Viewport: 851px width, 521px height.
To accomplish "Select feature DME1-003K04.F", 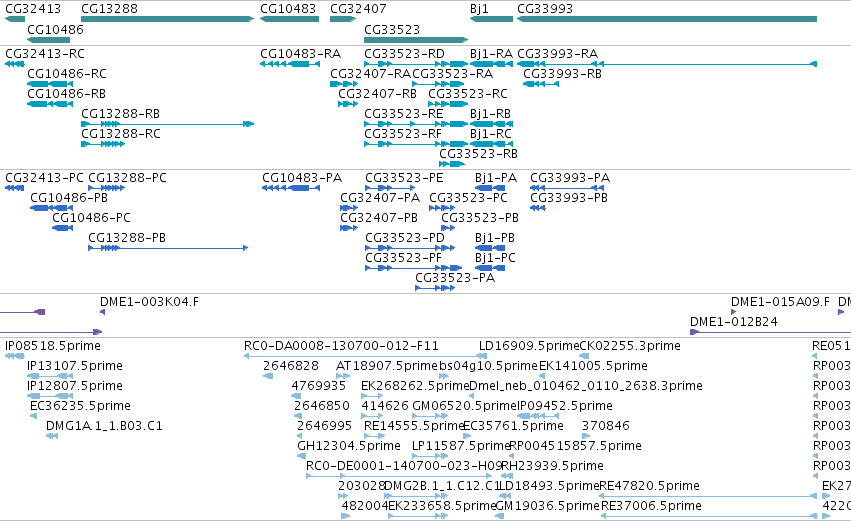I will (x=149, y=302).
